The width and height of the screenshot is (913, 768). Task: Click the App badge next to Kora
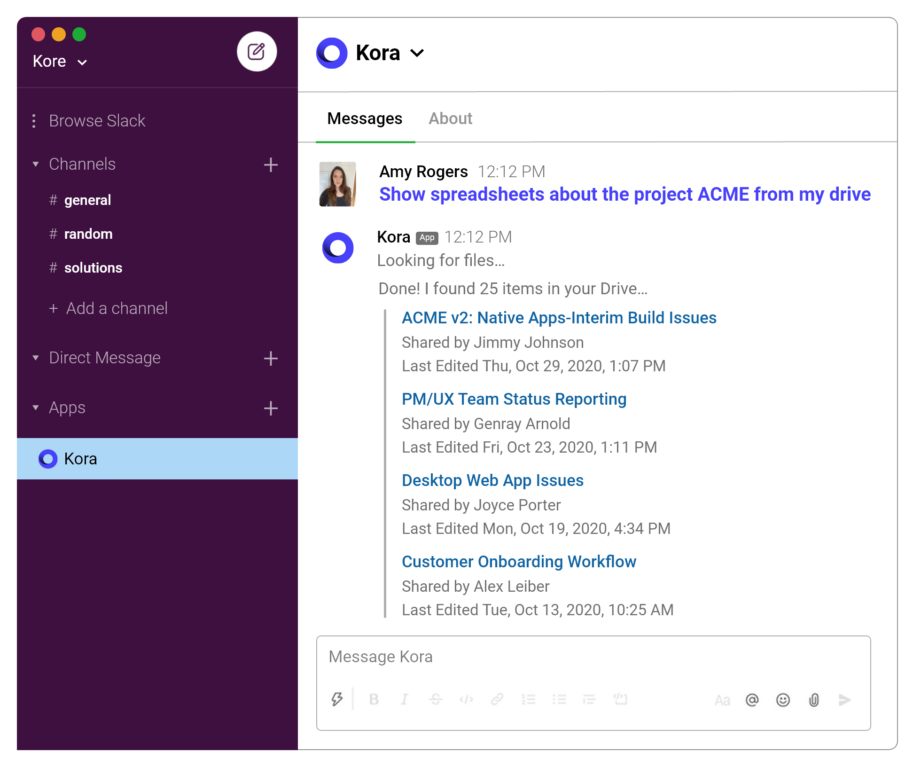427,238
